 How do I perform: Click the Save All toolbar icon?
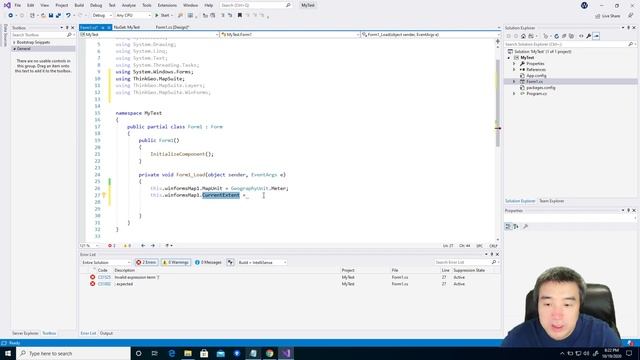pos(58,16)
